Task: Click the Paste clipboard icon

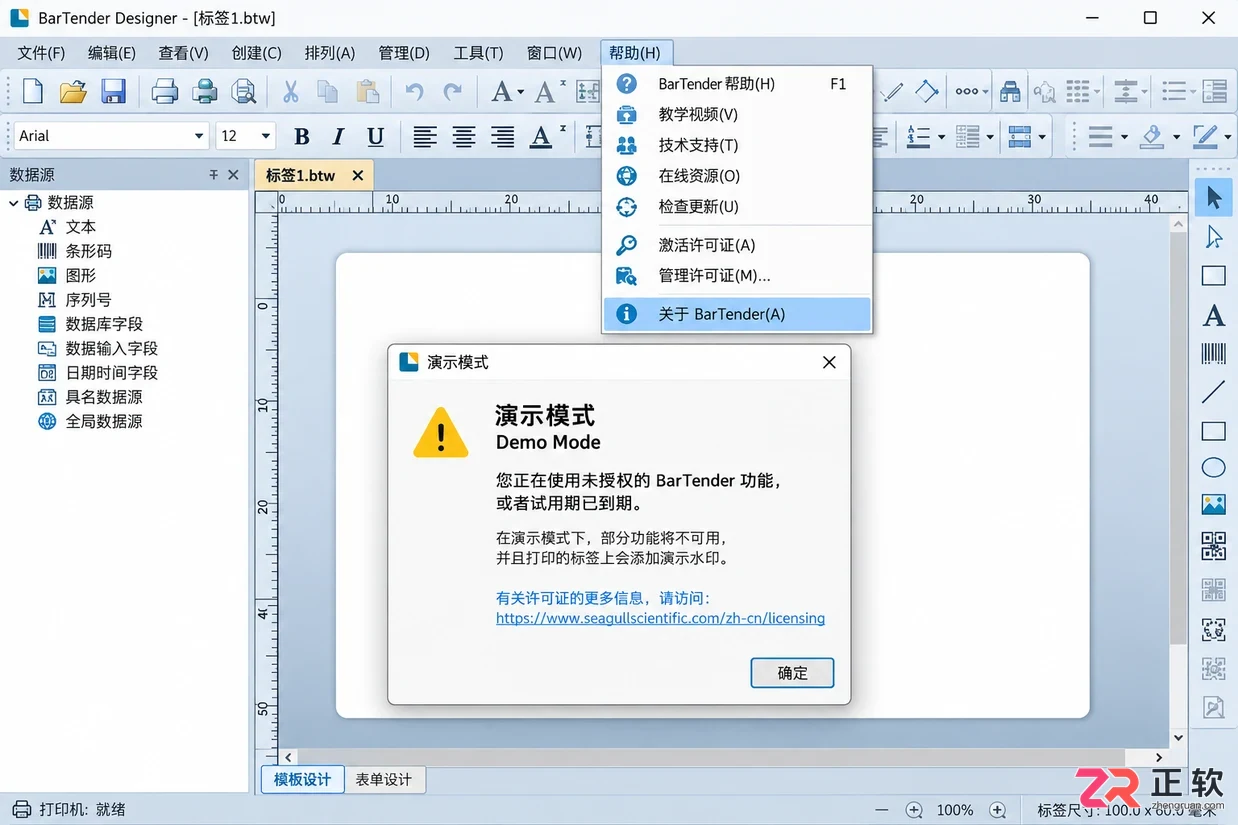Action: [367, 91]
